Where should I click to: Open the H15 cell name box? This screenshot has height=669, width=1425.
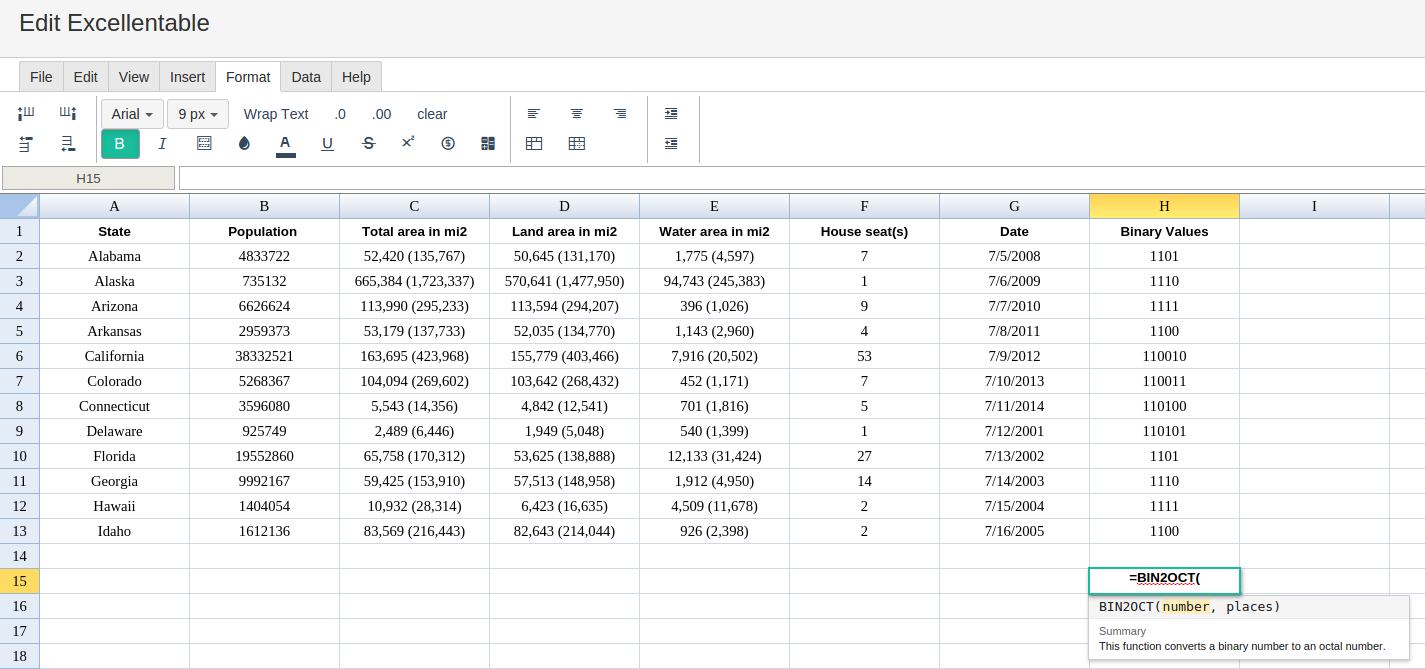click(x=89, y=178)
